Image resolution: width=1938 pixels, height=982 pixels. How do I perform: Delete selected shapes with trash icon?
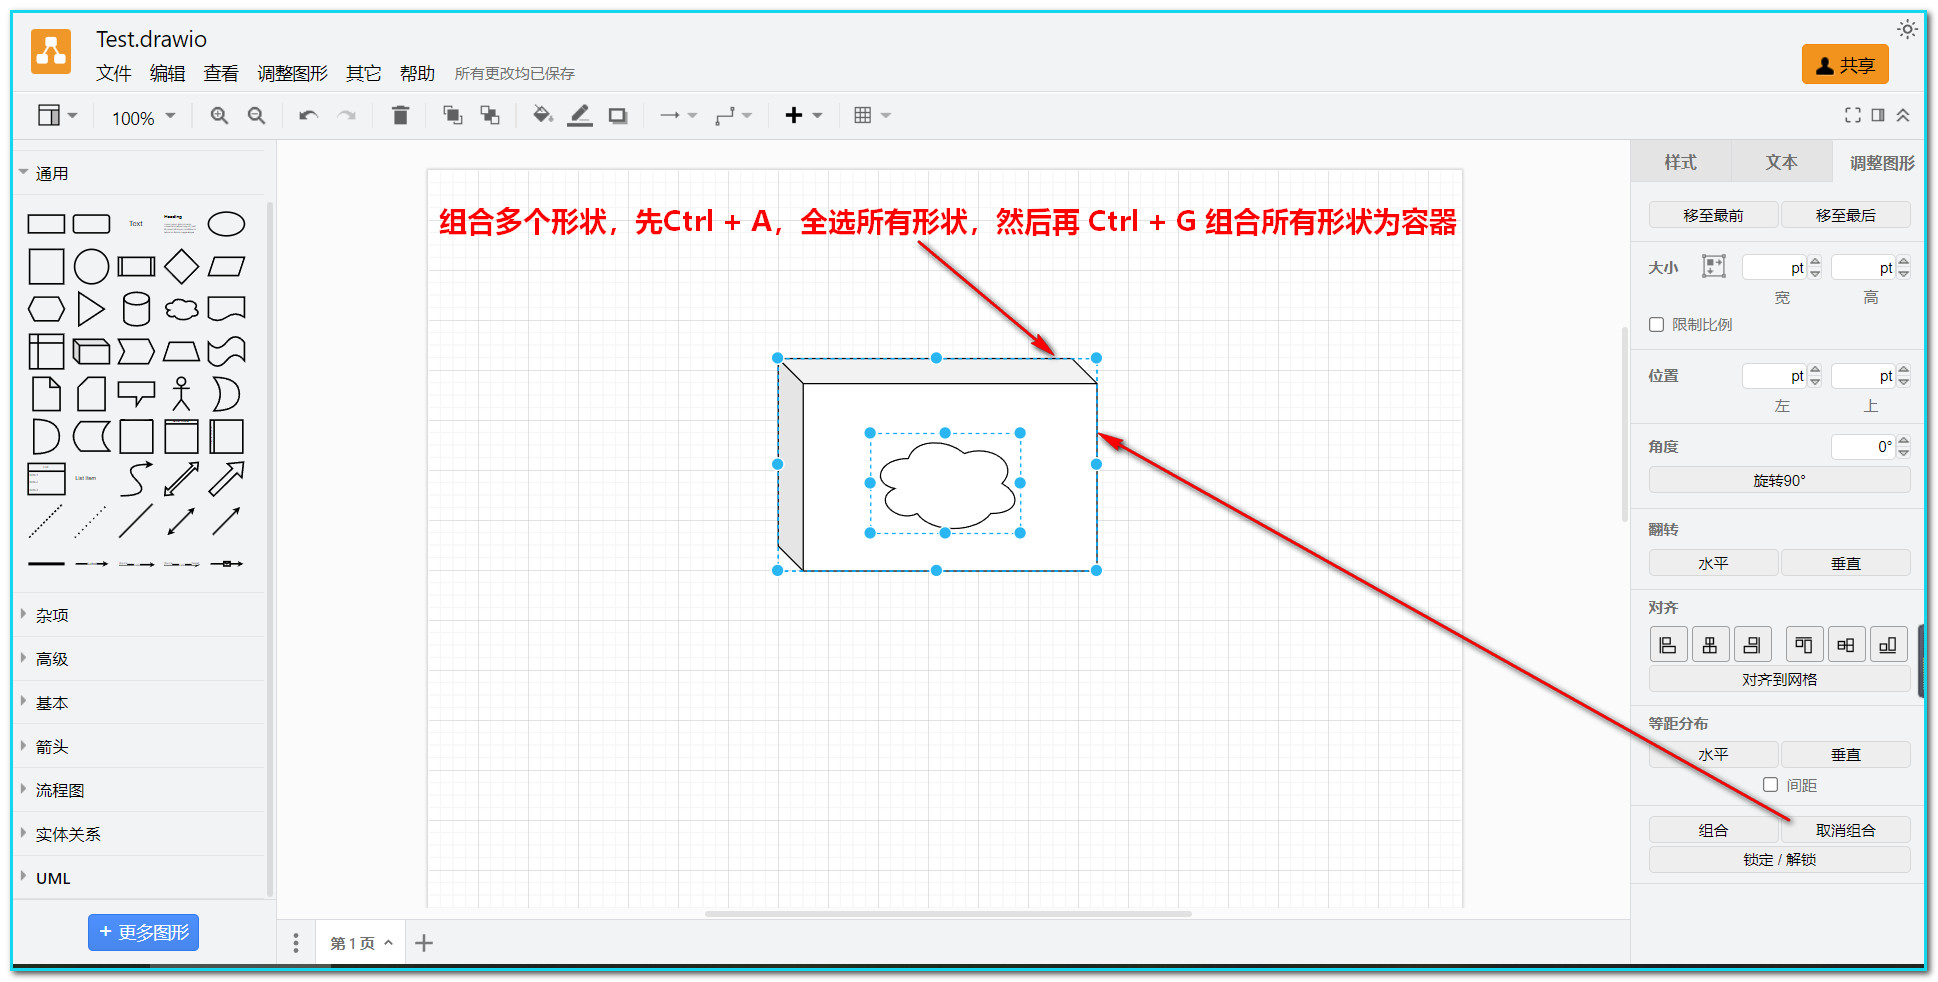400,116
